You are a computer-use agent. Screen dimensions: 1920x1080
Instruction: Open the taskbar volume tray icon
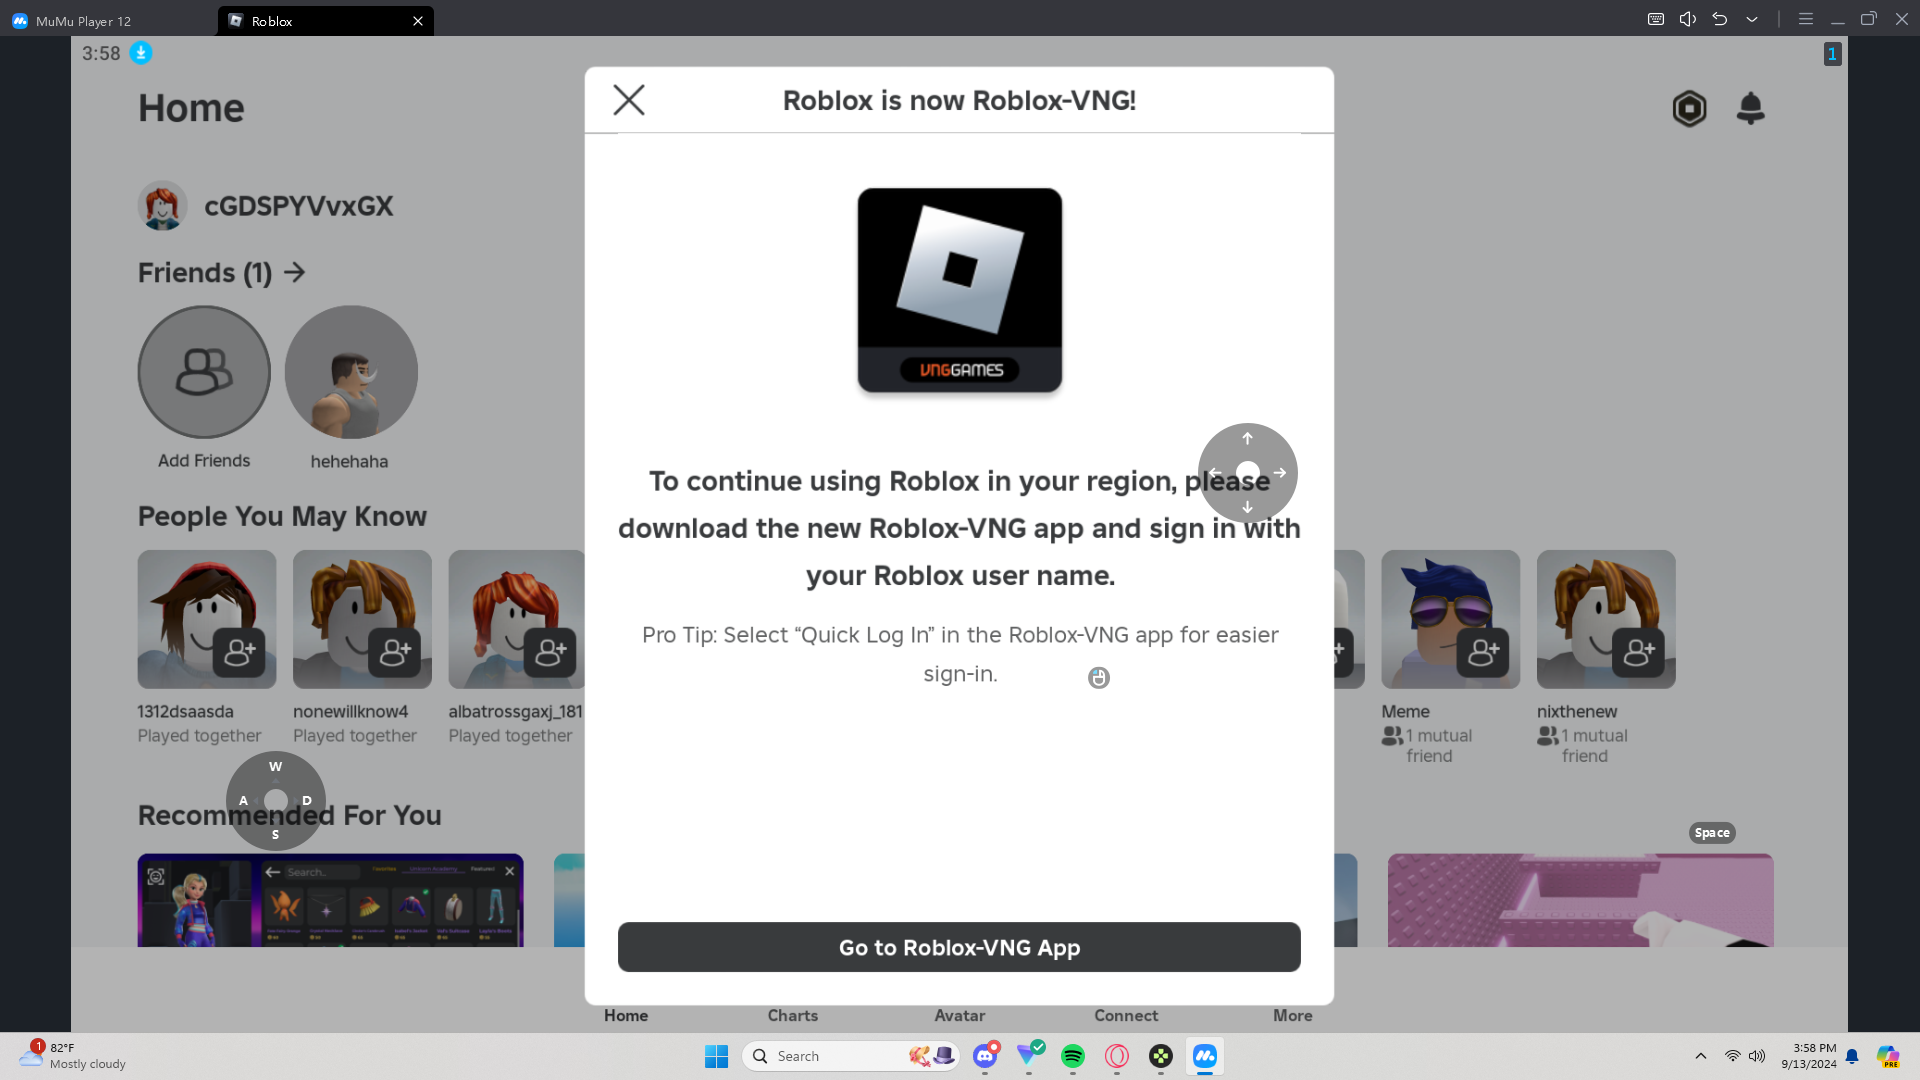pyautogui.click(x=1757, y=1056)
